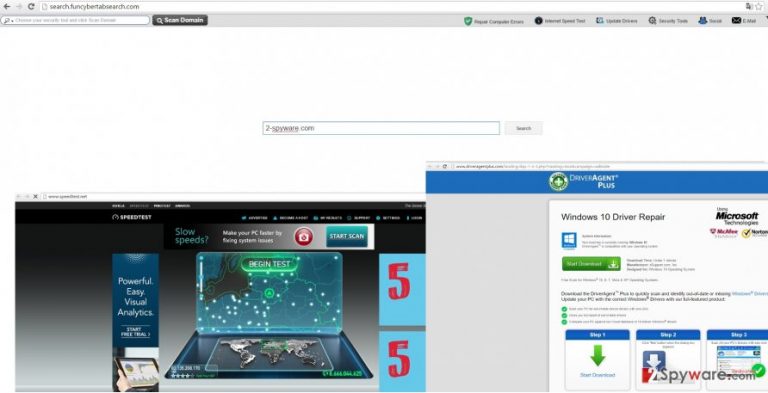Viewport: 768px width, 393px height.
Task: Open Become a Host in Speedtest menu
Action: point(290,218)
